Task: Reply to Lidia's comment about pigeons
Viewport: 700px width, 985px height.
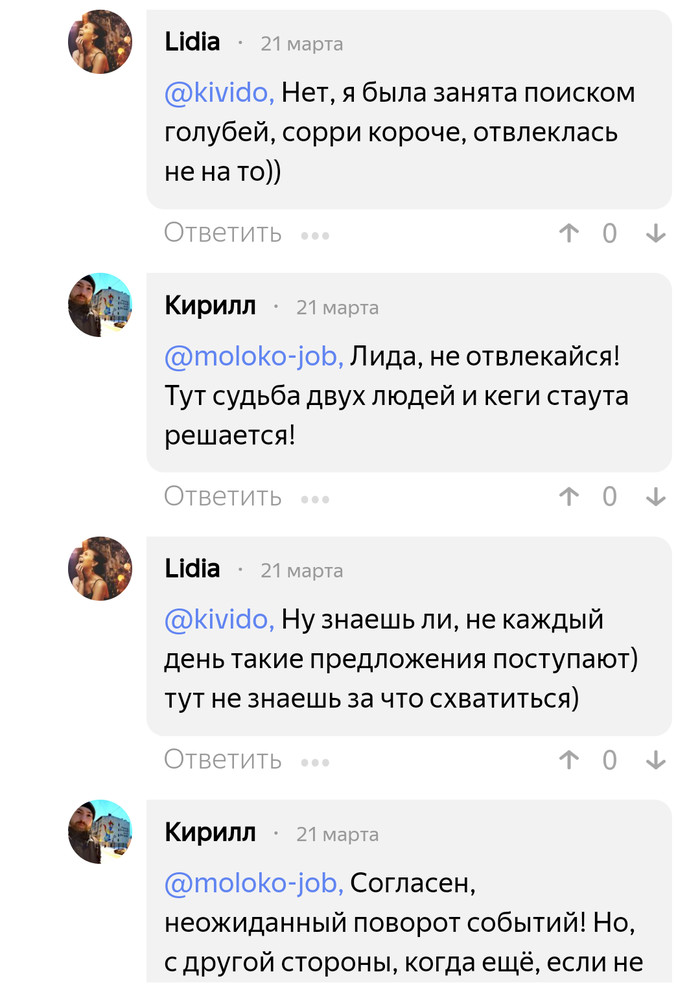Action: (x=223, y=234)
